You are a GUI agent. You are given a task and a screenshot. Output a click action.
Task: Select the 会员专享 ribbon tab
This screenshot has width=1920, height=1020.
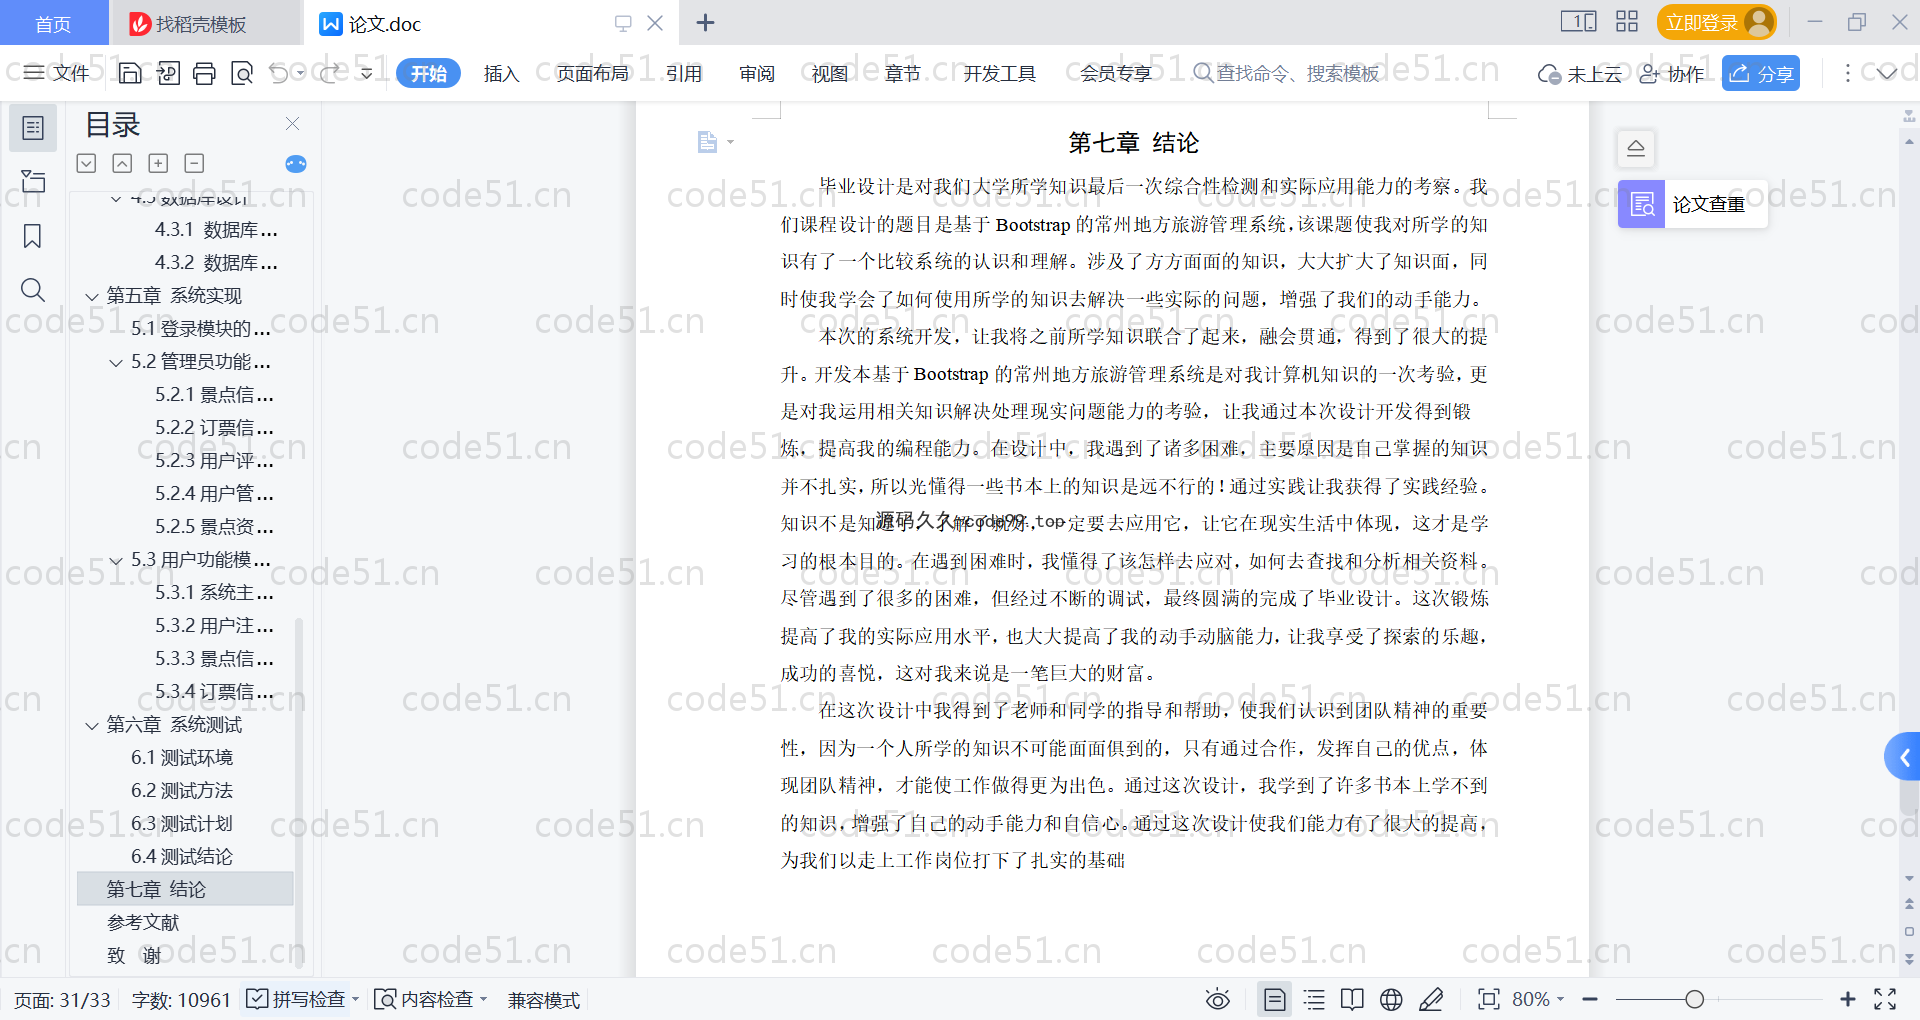(x=1116, y=73)
